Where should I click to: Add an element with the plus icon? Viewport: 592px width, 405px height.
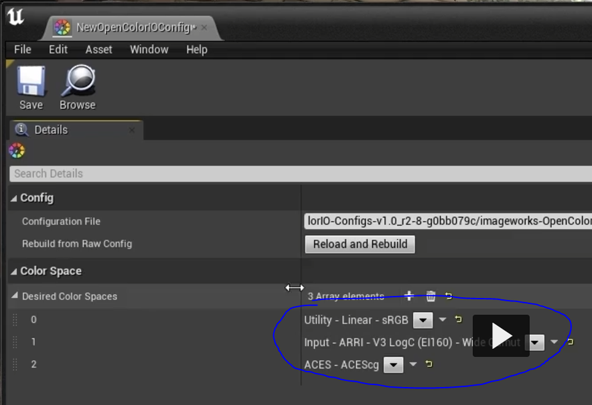pos(409,296)
